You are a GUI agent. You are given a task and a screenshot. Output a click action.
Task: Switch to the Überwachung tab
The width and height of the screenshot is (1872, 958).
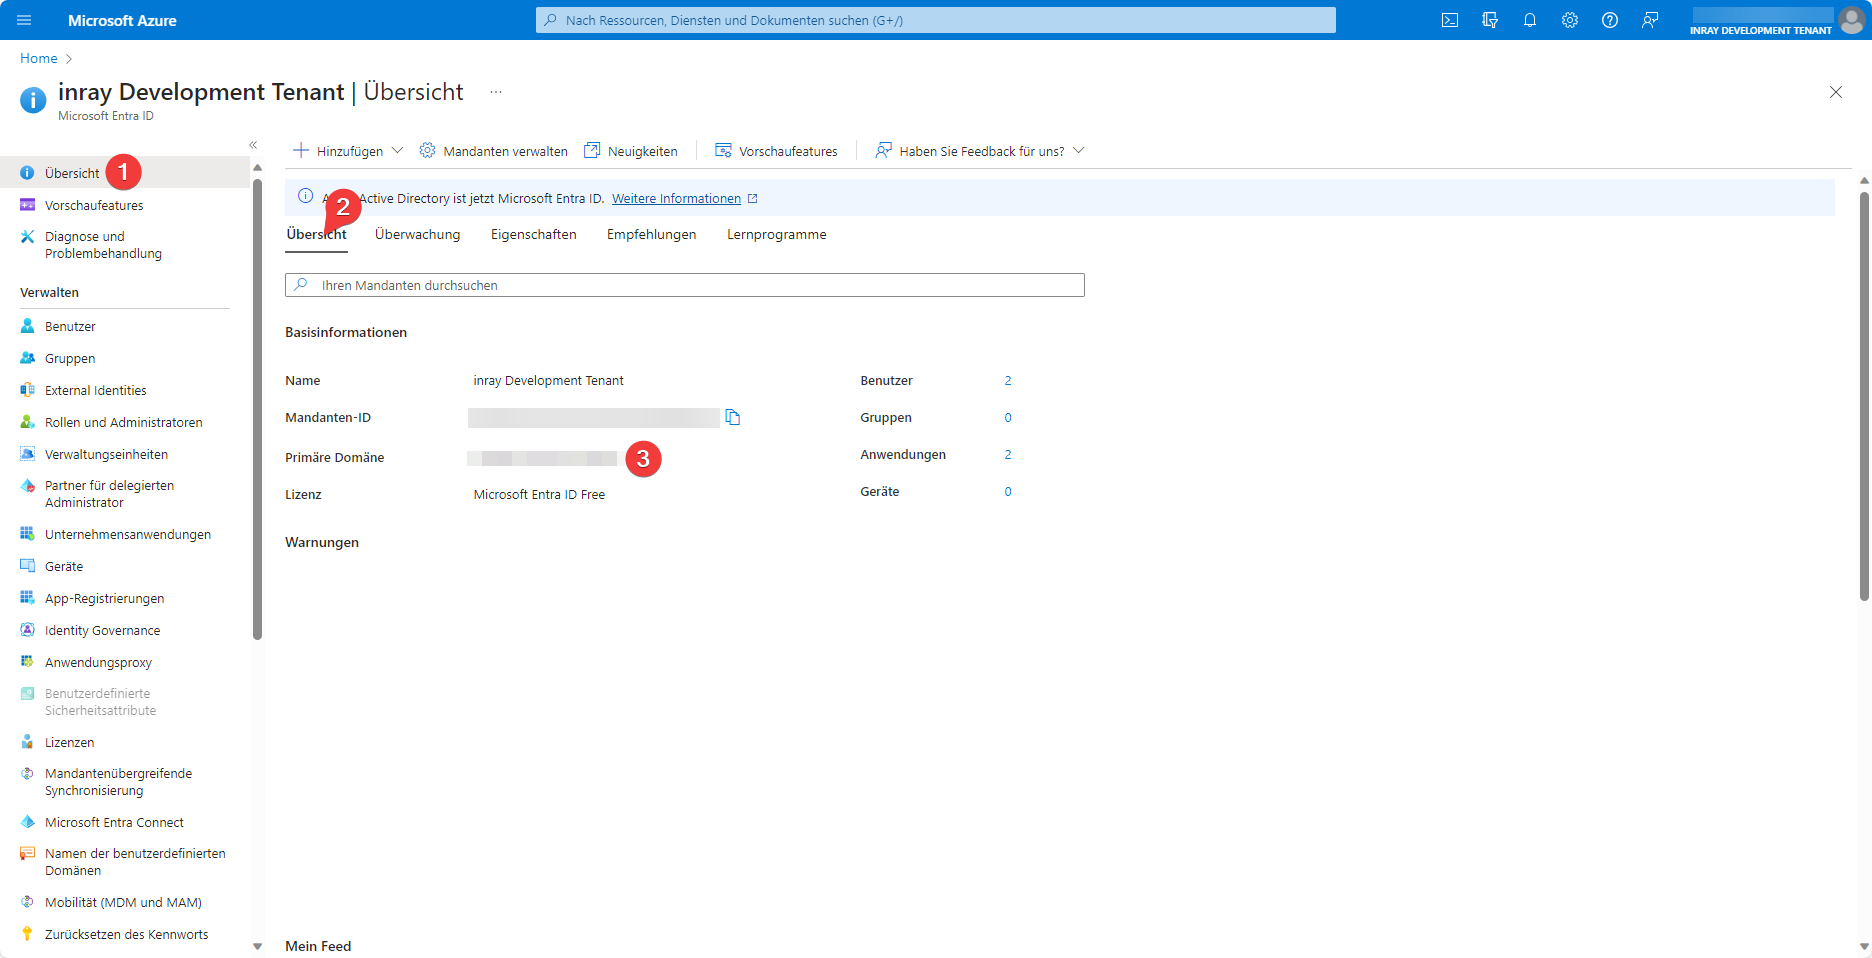coord(417,235)
